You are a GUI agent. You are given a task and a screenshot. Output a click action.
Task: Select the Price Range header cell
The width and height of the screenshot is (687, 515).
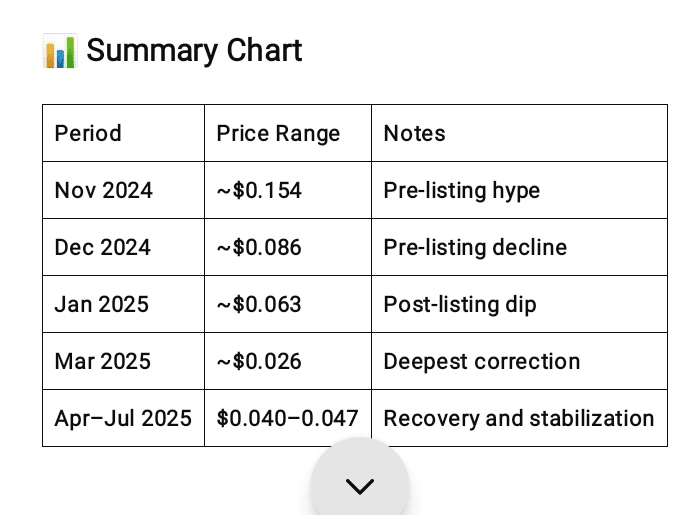(x=278, y=133)
